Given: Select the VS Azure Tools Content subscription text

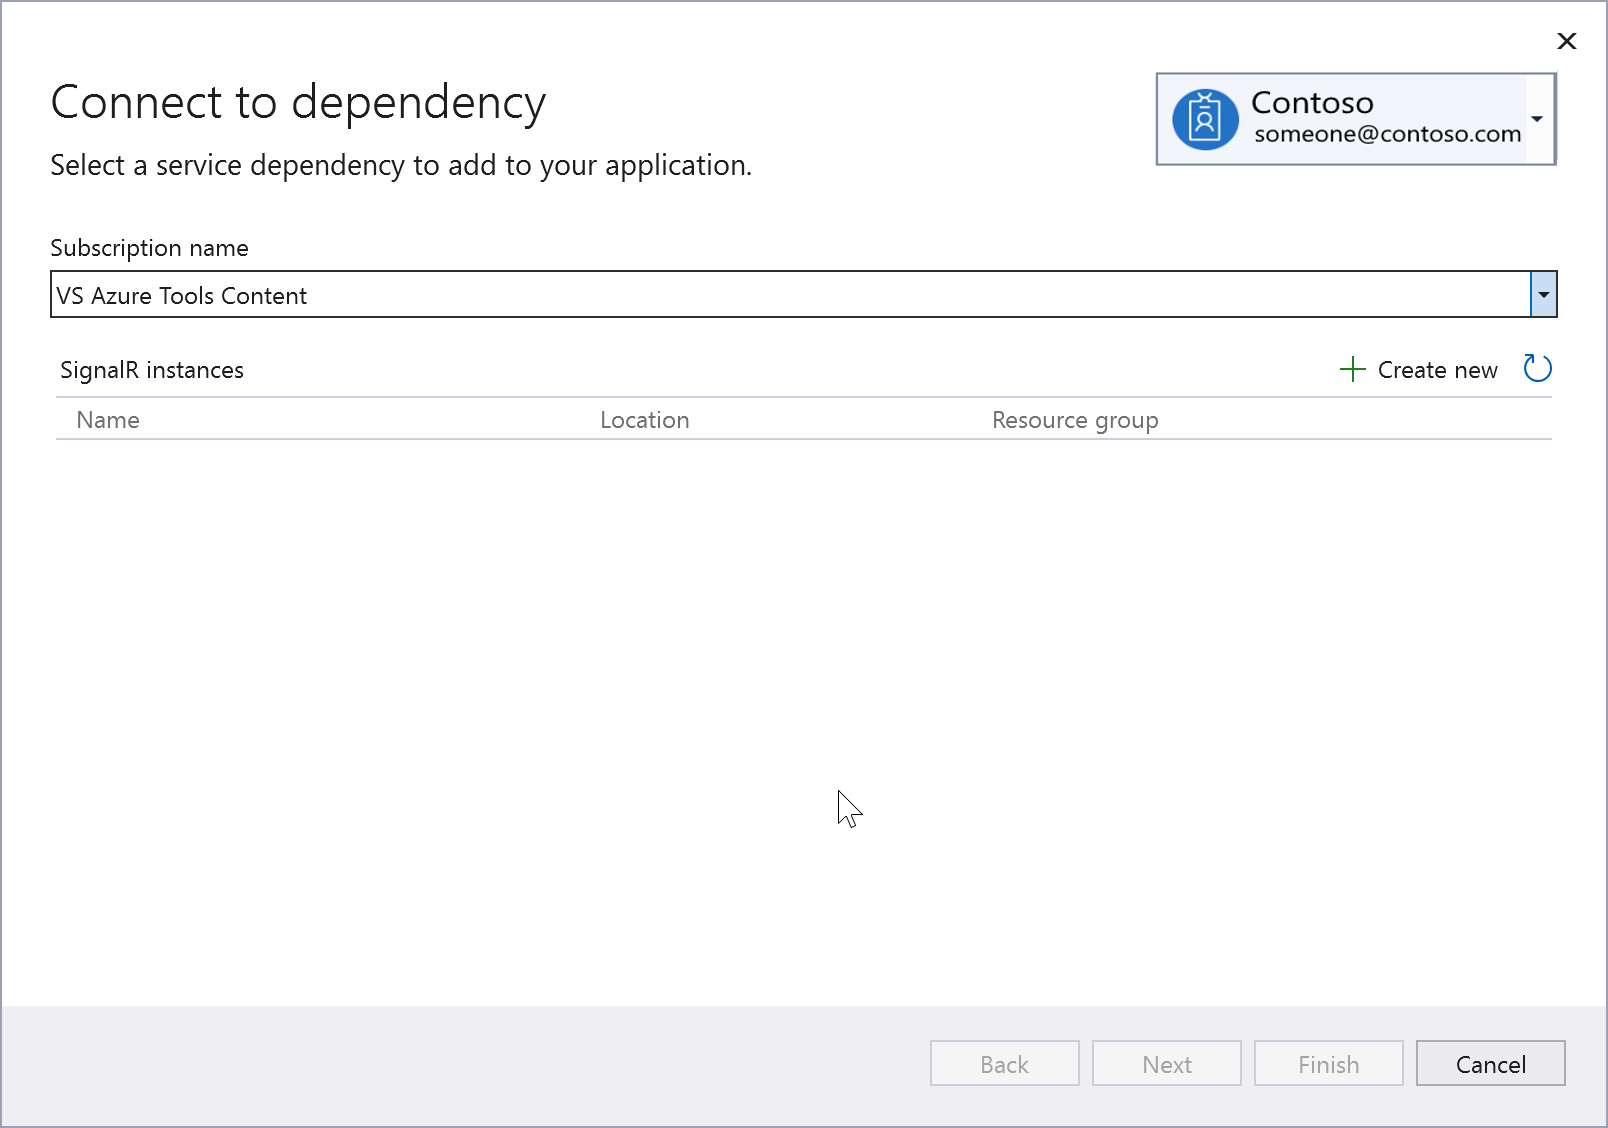Looking at the screenshot, I should tap(181, 295).
